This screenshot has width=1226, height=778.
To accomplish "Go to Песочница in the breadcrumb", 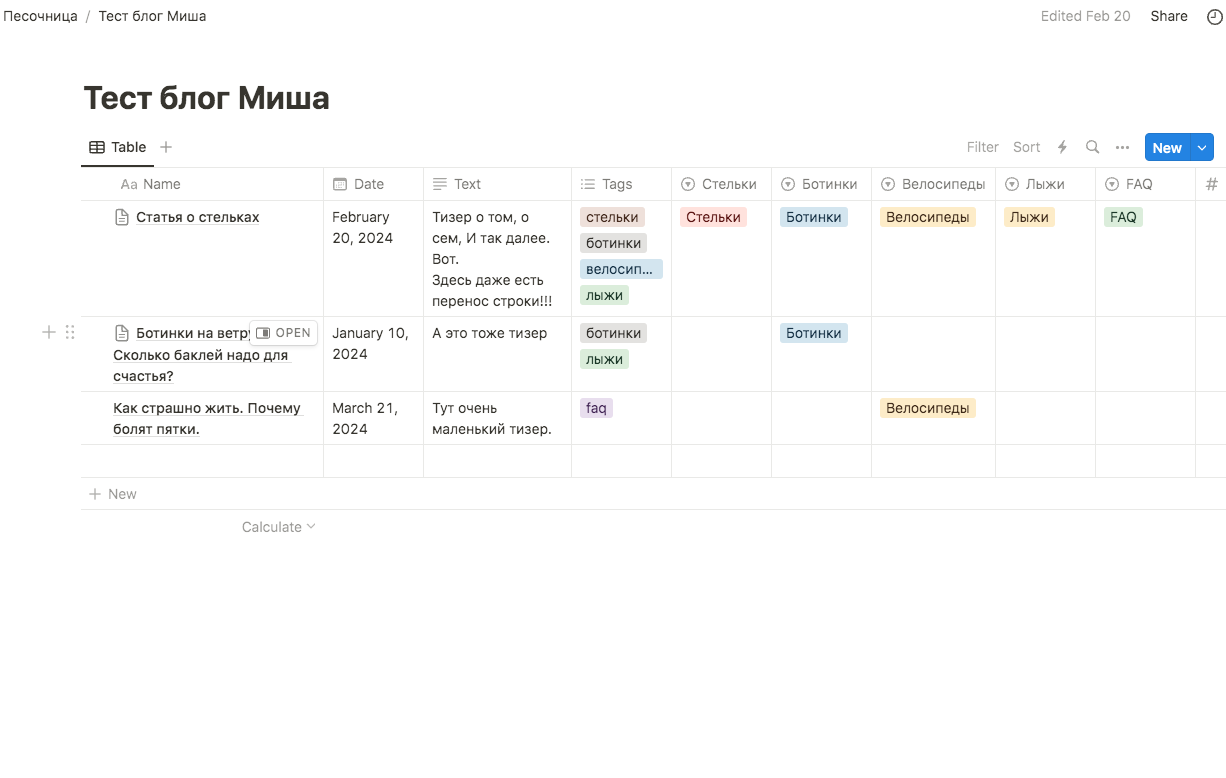I will pos(40,16).
